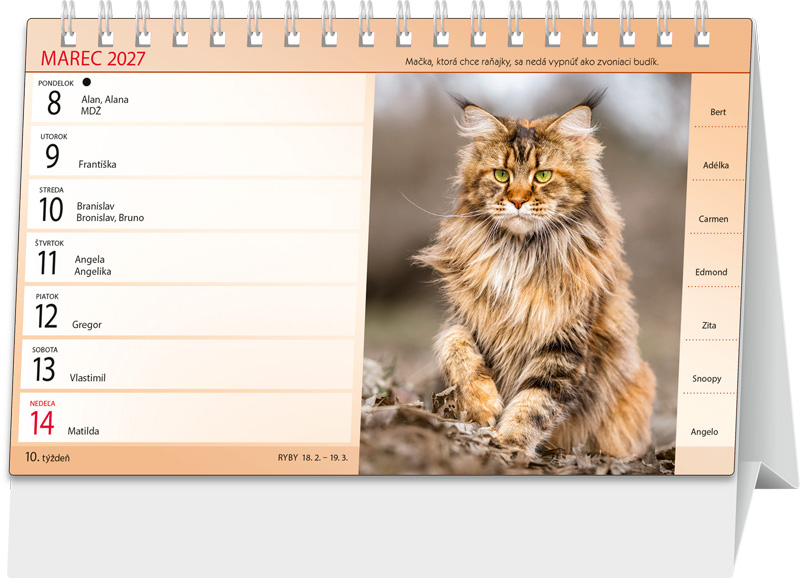This screenshot has width=800, height=578.
Task: Click the red Sunday 14 date
Action: [42, 423]
